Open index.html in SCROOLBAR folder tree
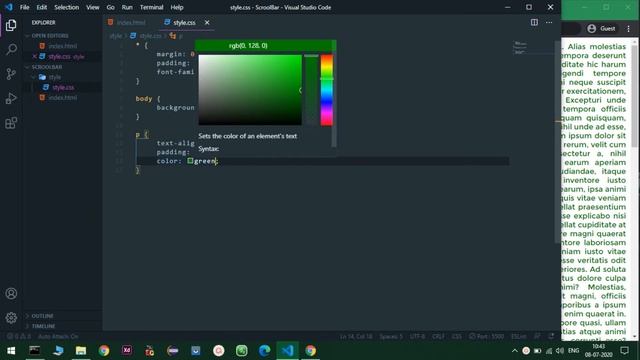The width and height of the screenshot is (640, 360). tap(62, 98)
